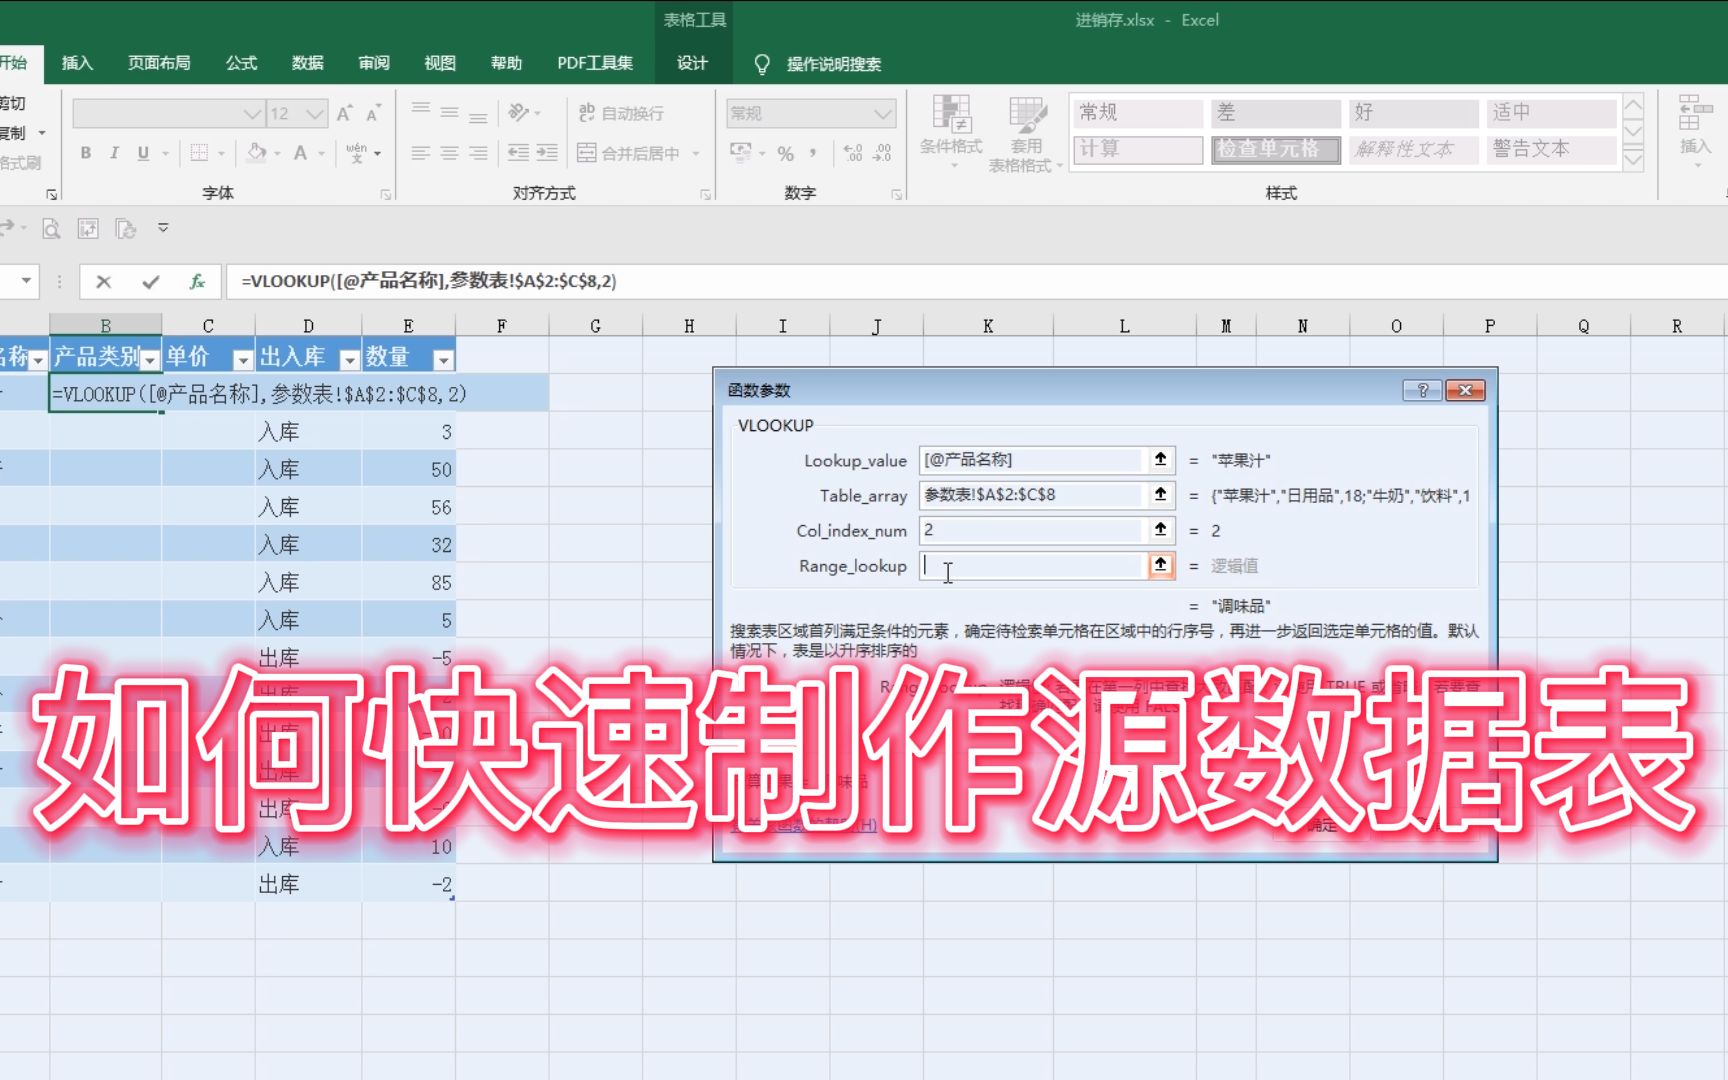Screen dimensions: 1728x1080
Task: Open the 设计 table tools tab
Action: pos(692,63)
